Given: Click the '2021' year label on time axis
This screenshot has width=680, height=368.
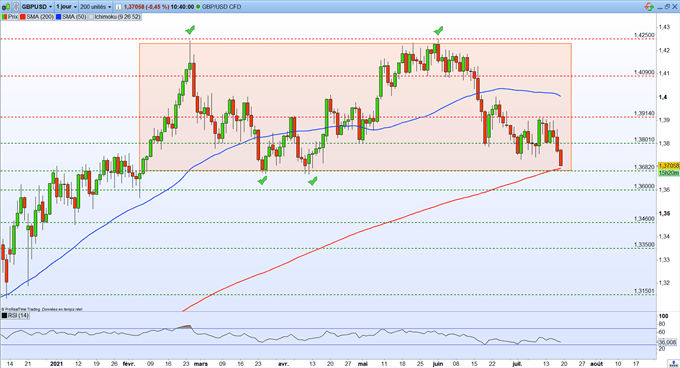Looking at the screenshot, I should (56, 364).
